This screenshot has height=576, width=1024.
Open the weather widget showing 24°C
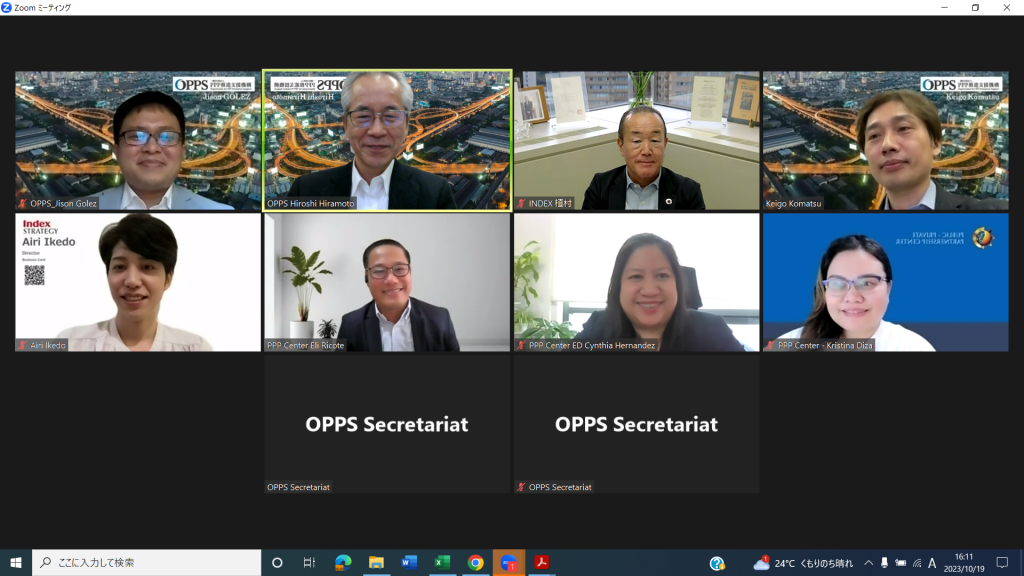803,563
